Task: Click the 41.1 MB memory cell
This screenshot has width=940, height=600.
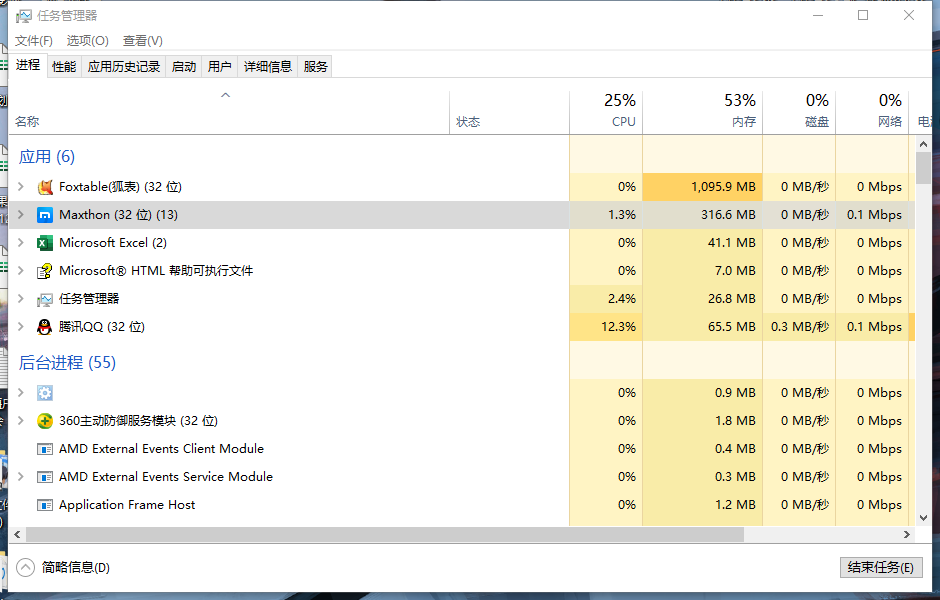Action: pyautogui.click(x=703, y=243)
